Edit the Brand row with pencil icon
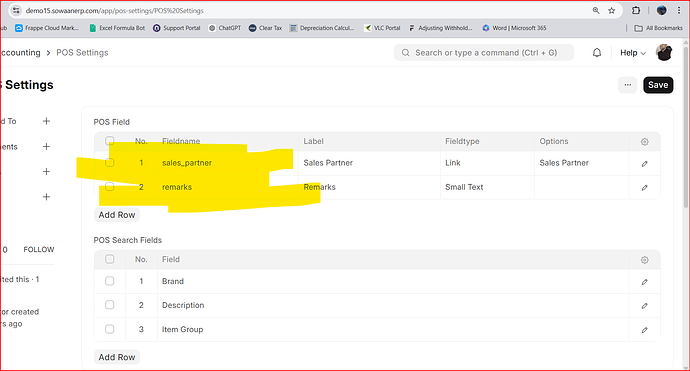The width and height of the screenshot is (690, 371). [x=644, y=282]
